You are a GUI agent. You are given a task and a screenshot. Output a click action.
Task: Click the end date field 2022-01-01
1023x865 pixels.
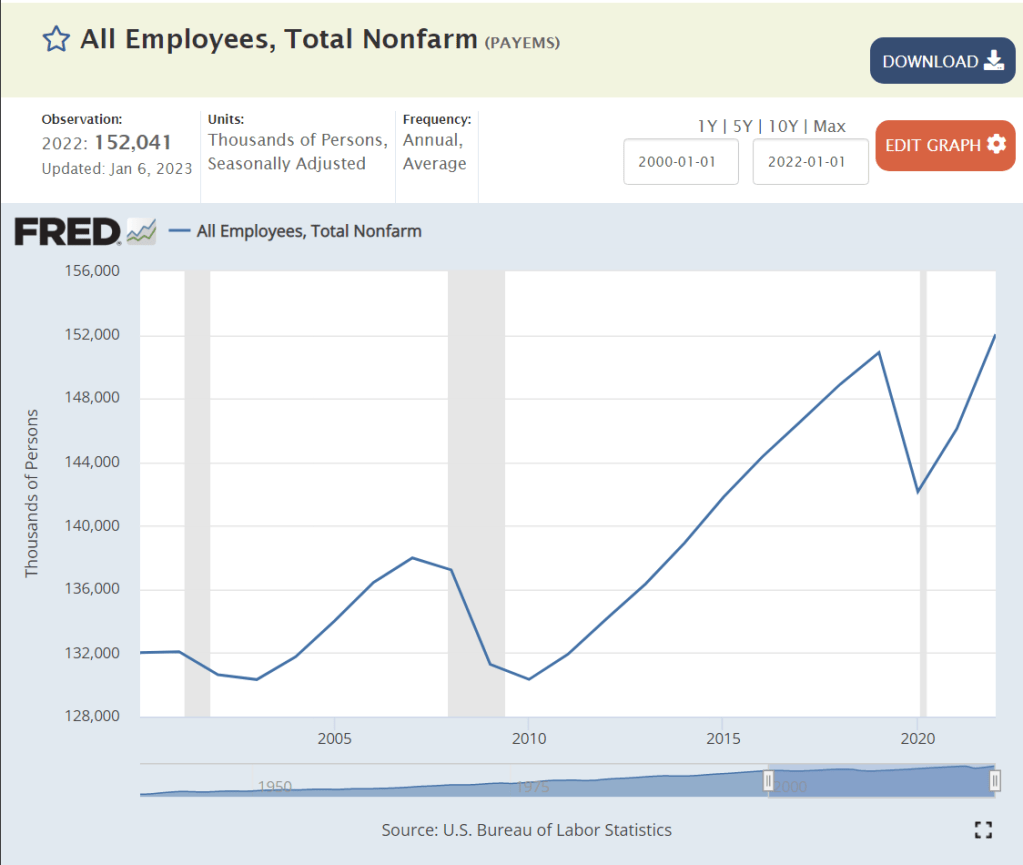(810, 162)
